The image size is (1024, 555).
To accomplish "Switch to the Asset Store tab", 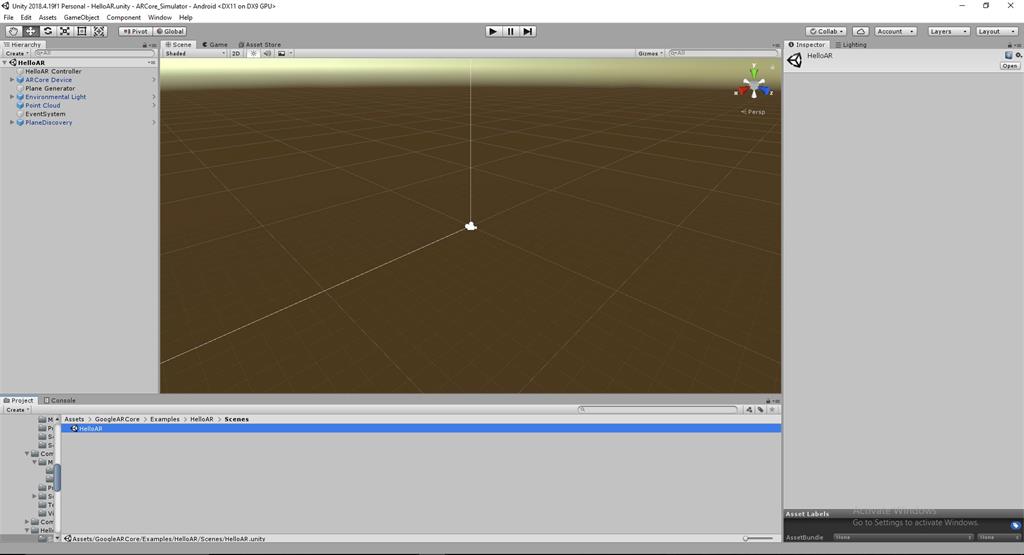I will [x=260, y=45].
